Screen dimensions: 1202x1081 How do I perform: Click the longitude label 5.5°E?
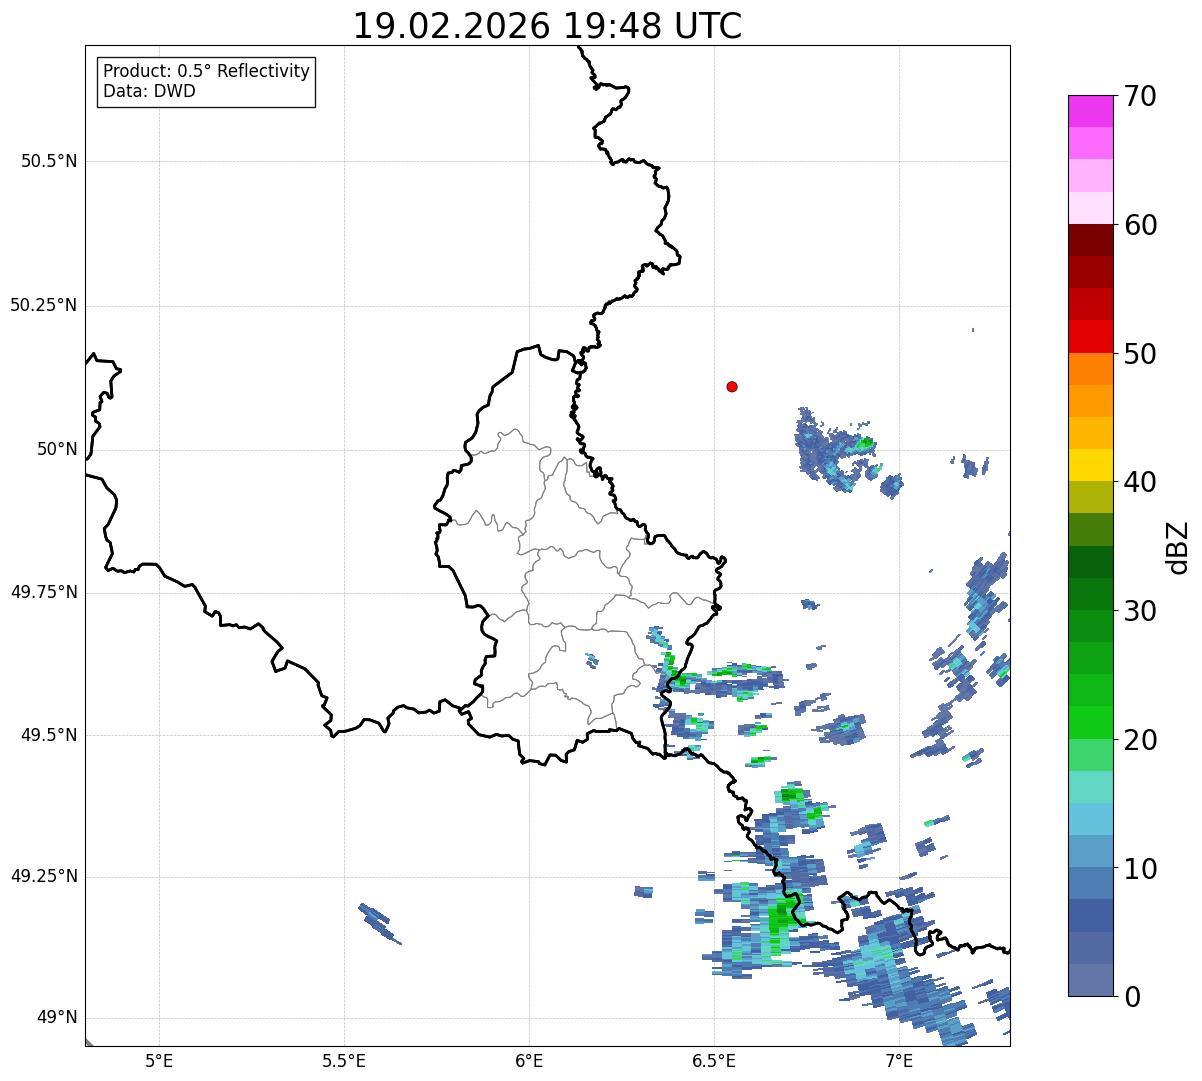[344, 1061]
